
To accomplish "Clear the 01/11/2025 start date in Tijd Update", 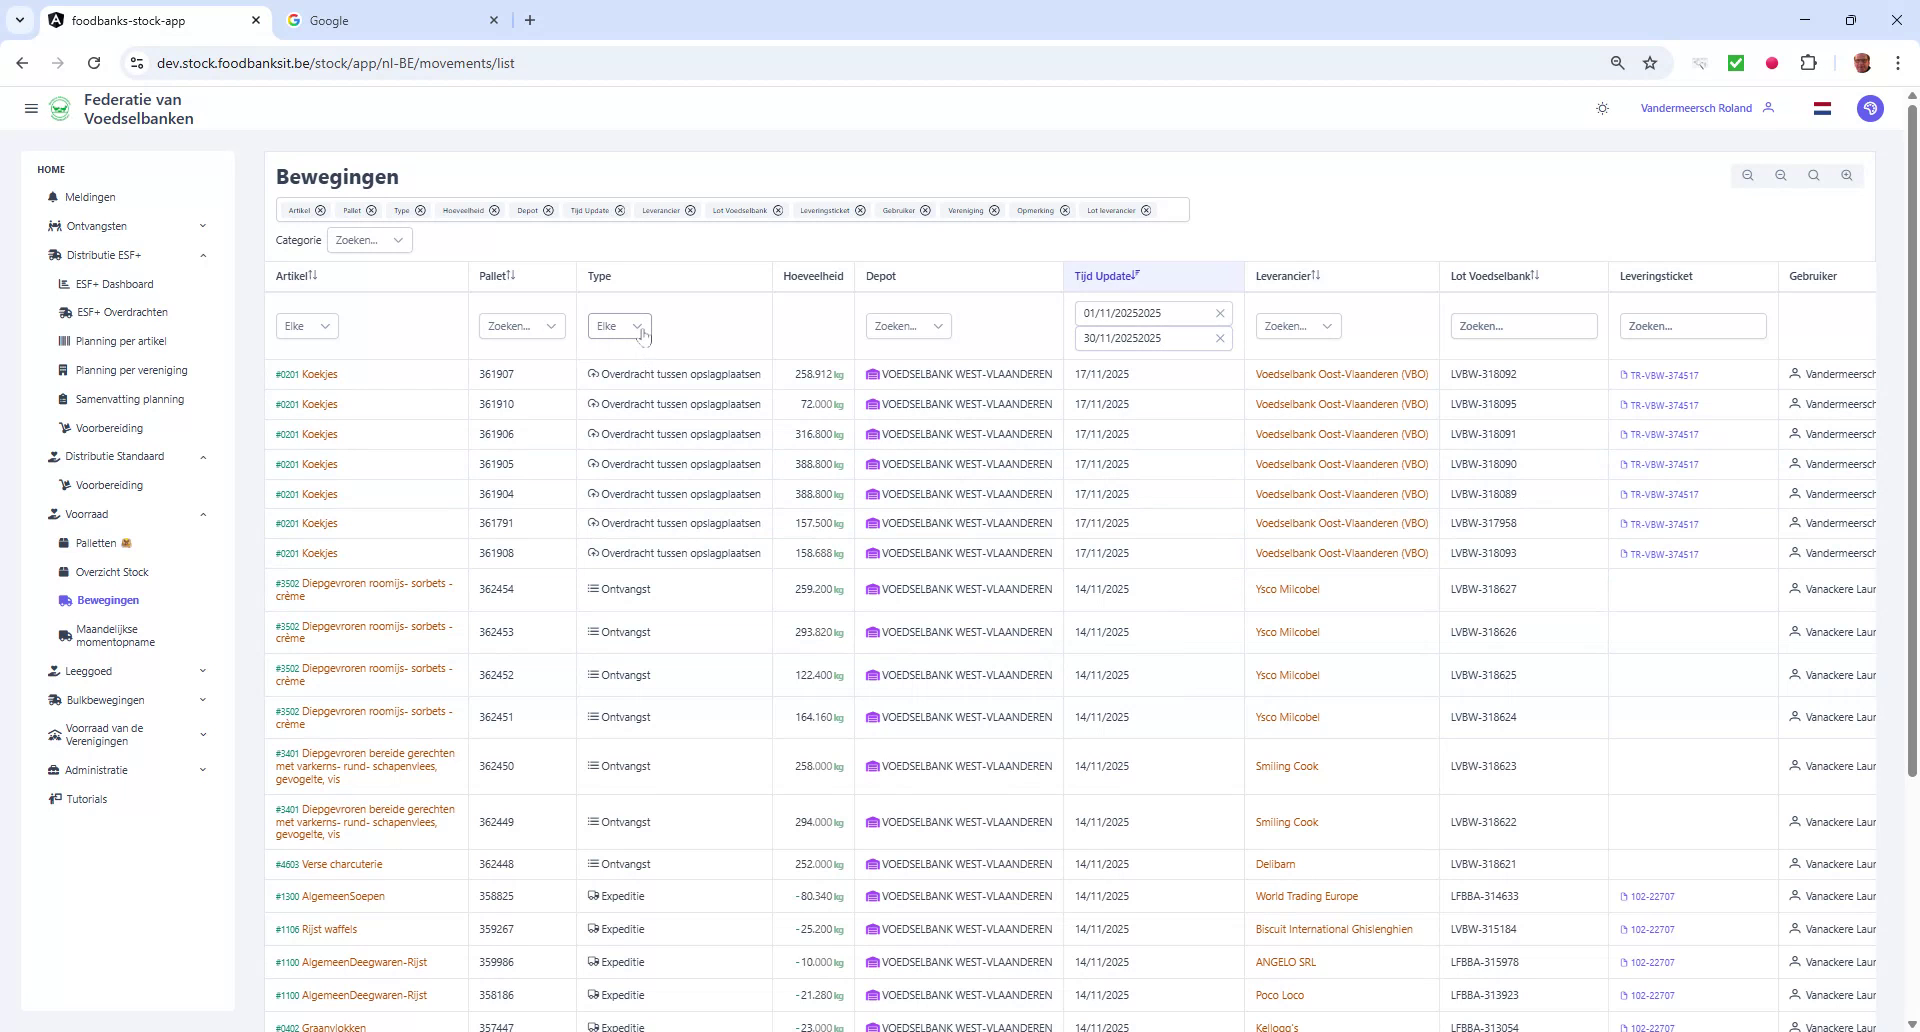I will (1221, 312).
